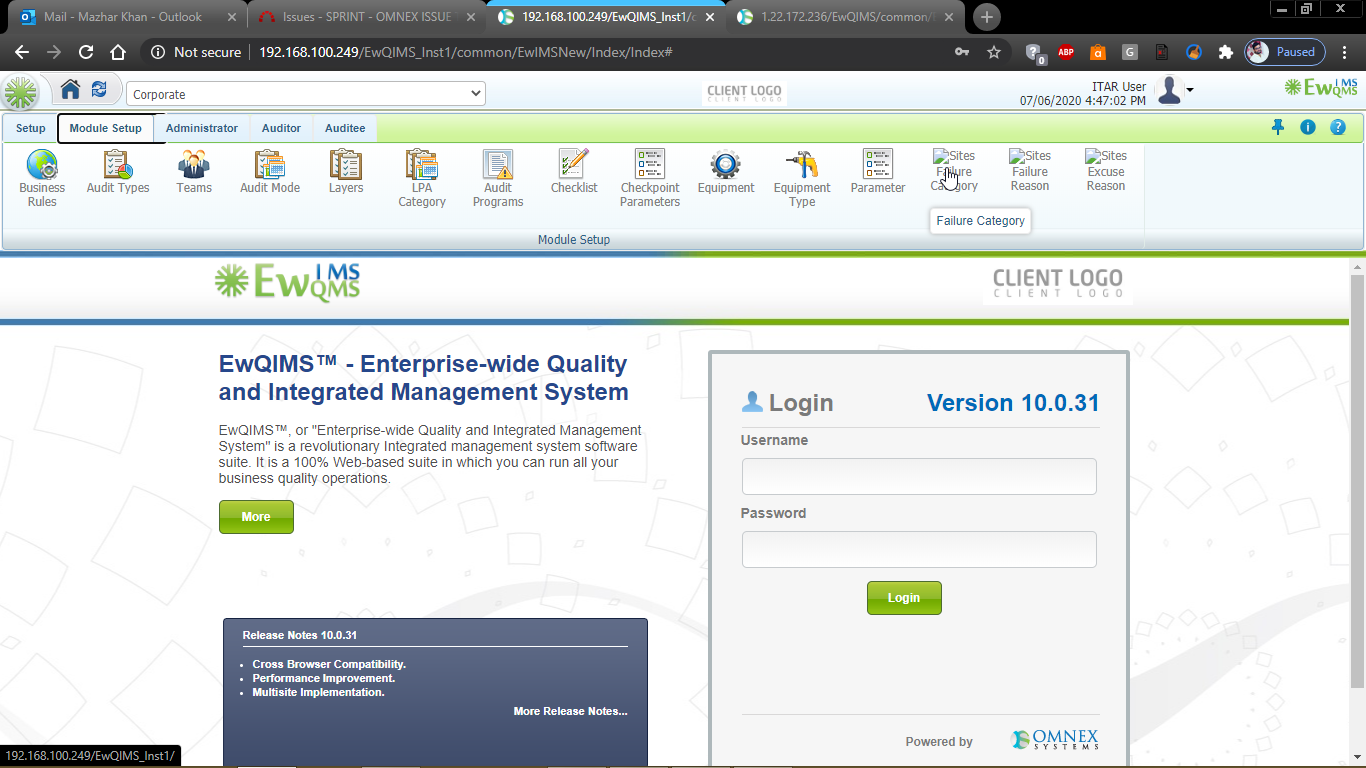The width and height of the screenshot is (1366, 768).
Task: Open Failure Category setup
Action: click(x=954, y=171)
